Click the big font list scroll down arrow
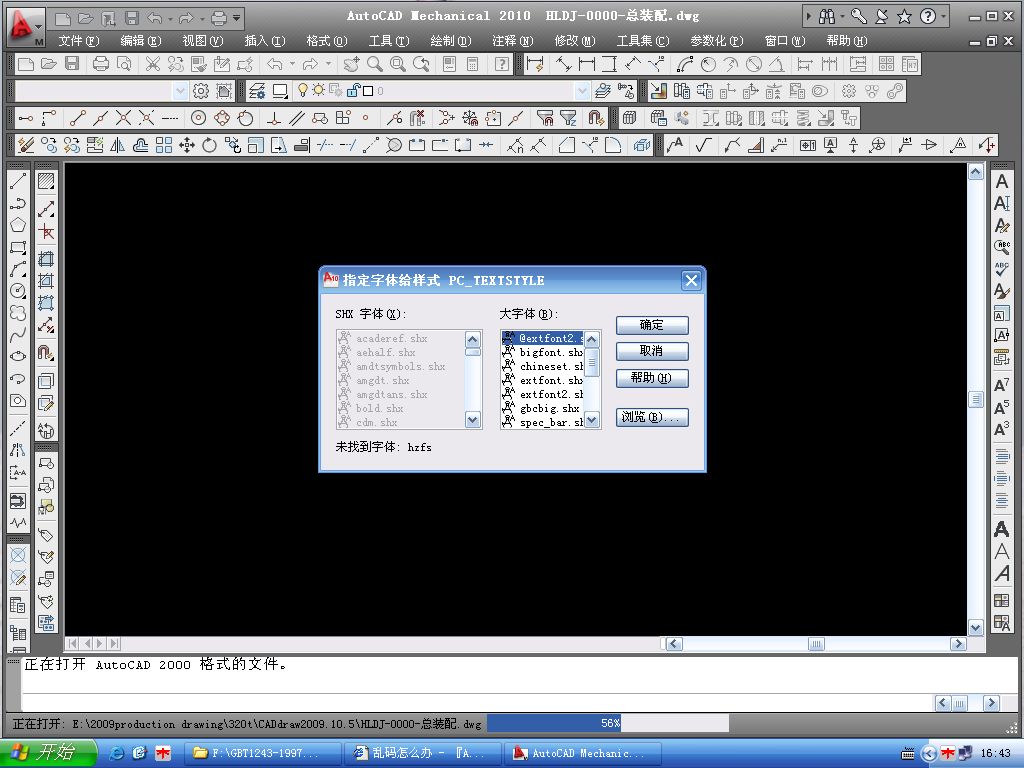 click(592, 420)
